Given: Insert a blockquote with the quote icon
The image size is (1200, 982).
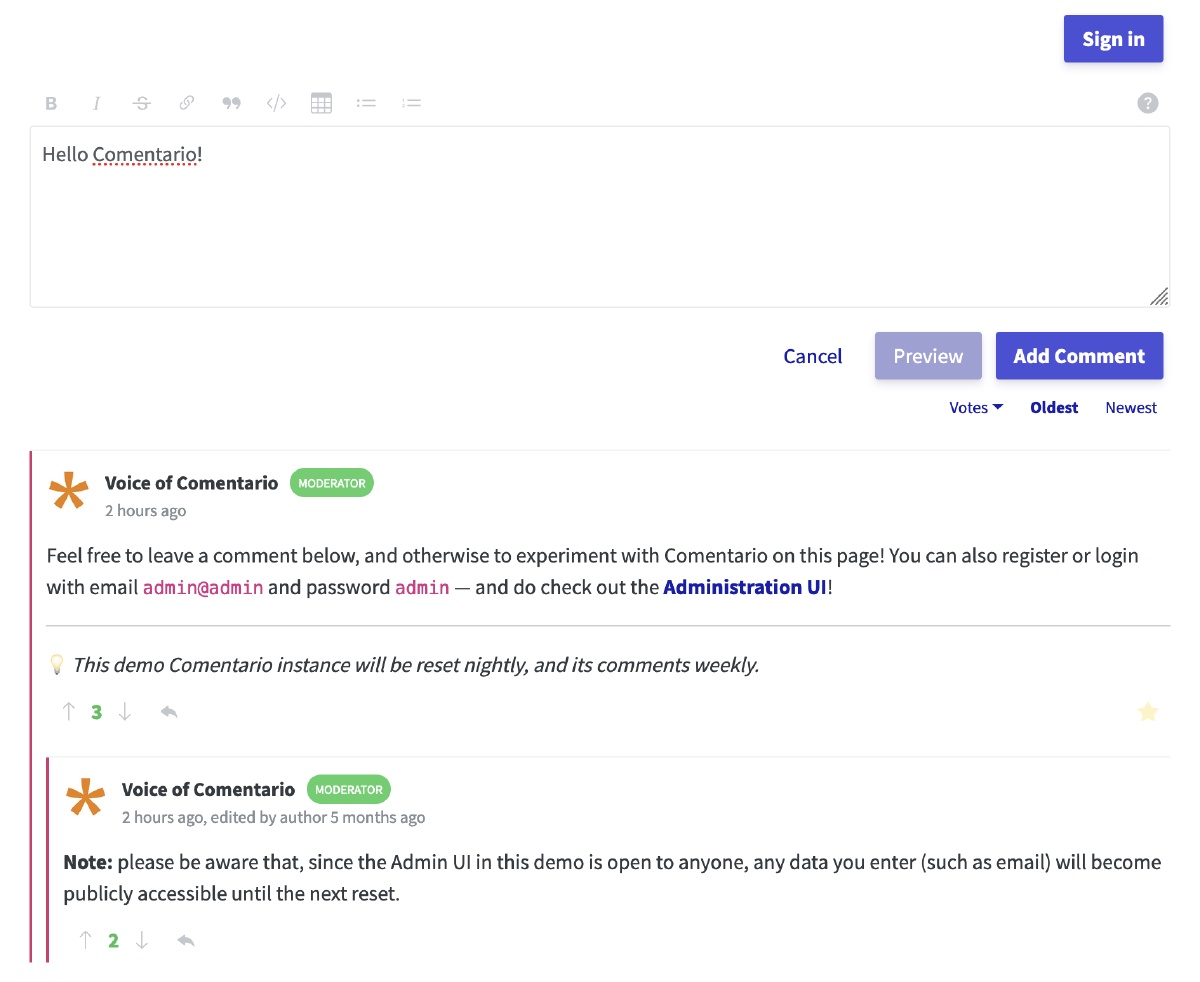Looking at the screenshot, I should [232, 103].
